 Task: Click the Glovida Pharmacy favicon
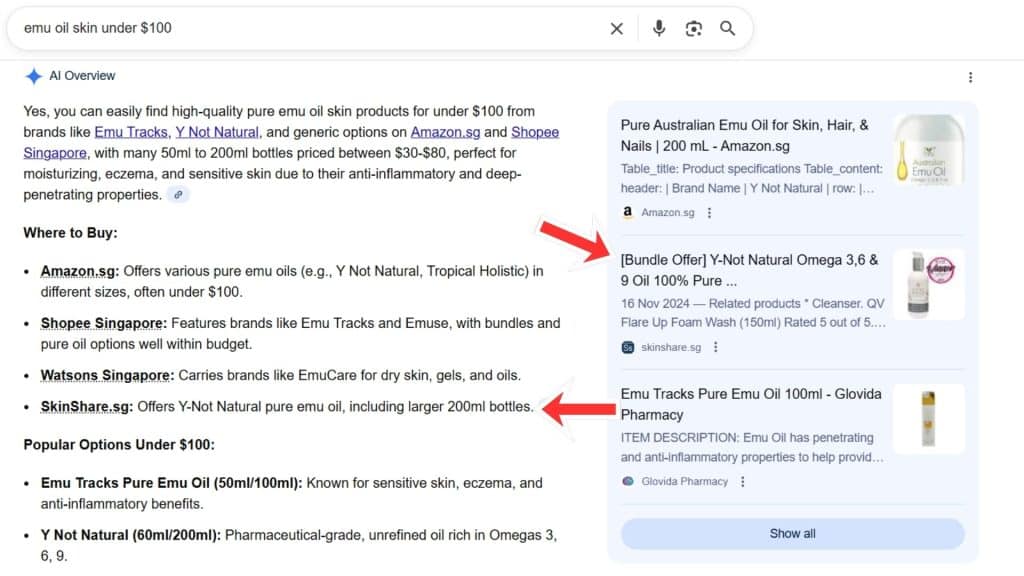628,481
